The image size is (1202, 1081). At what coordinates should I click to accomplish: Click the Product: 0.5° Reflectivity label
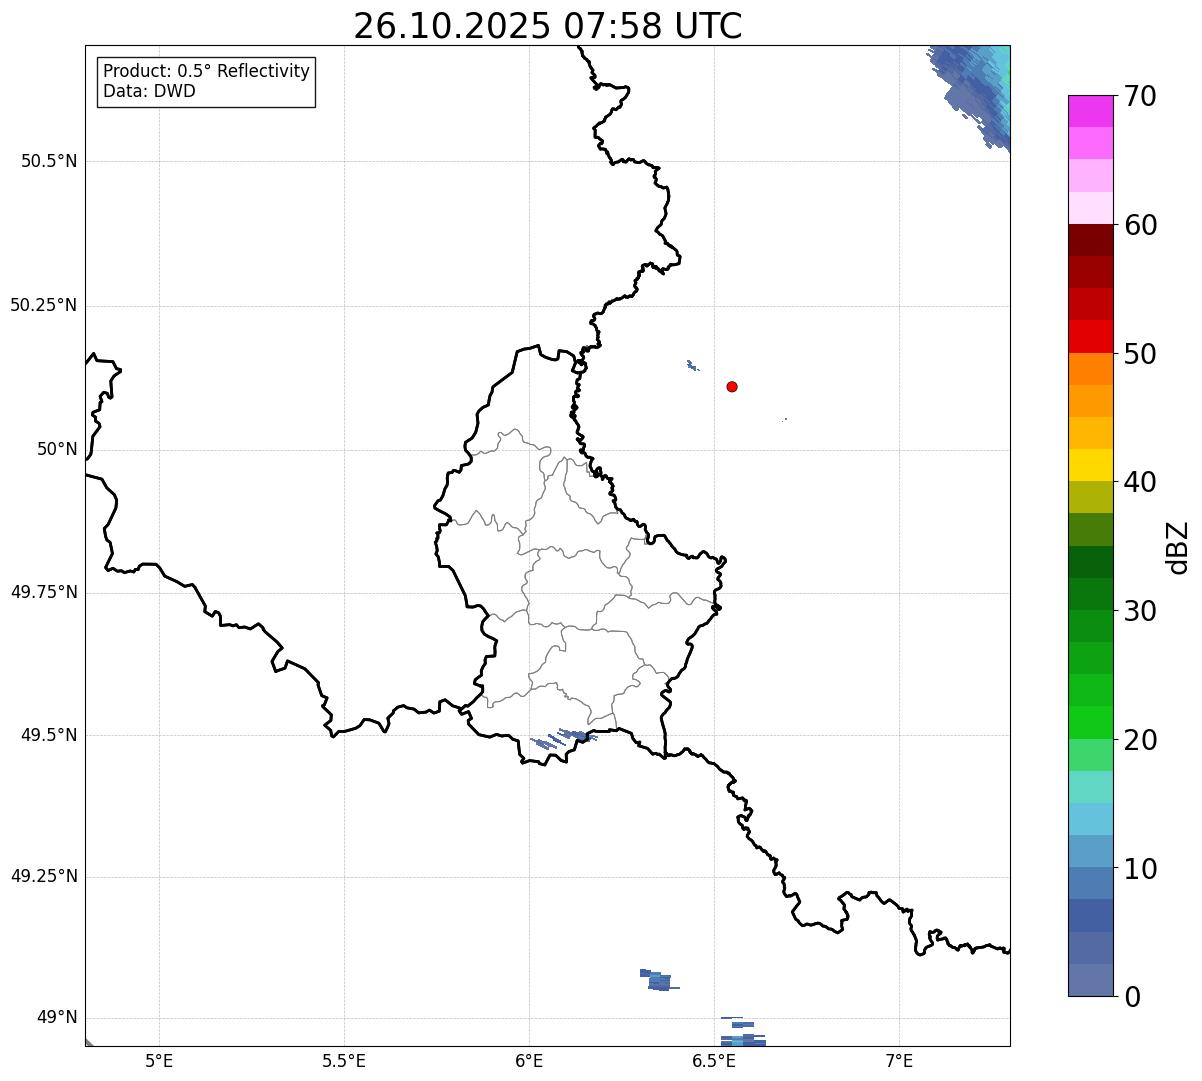(x=206, y=71)
